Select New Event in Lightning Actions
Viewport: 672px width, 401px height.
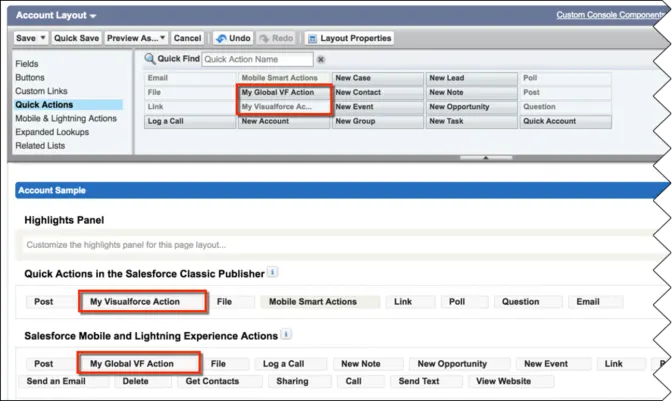point(553,364)
